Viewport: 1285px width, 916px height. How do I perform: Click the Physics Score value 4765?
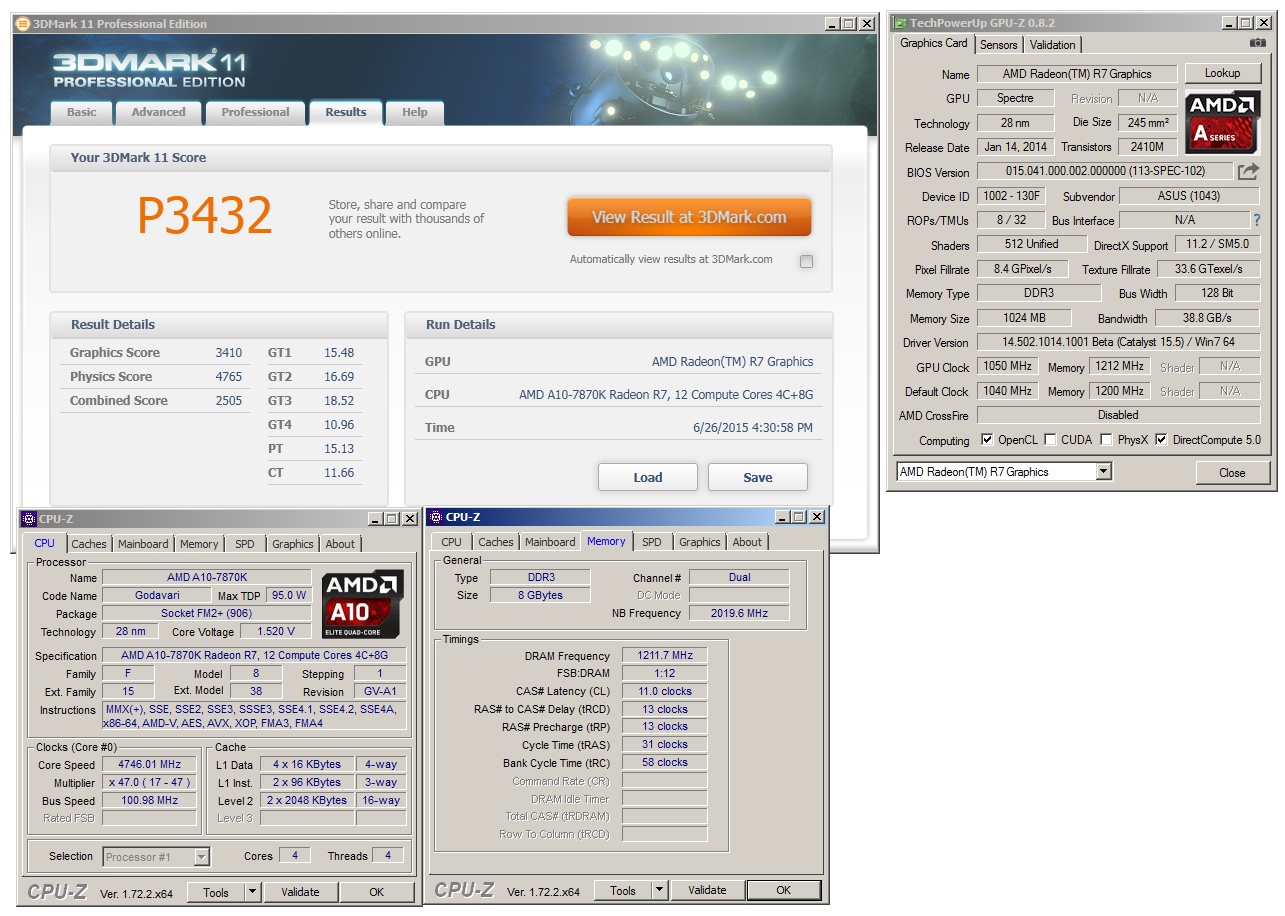(x=229, y=377)
